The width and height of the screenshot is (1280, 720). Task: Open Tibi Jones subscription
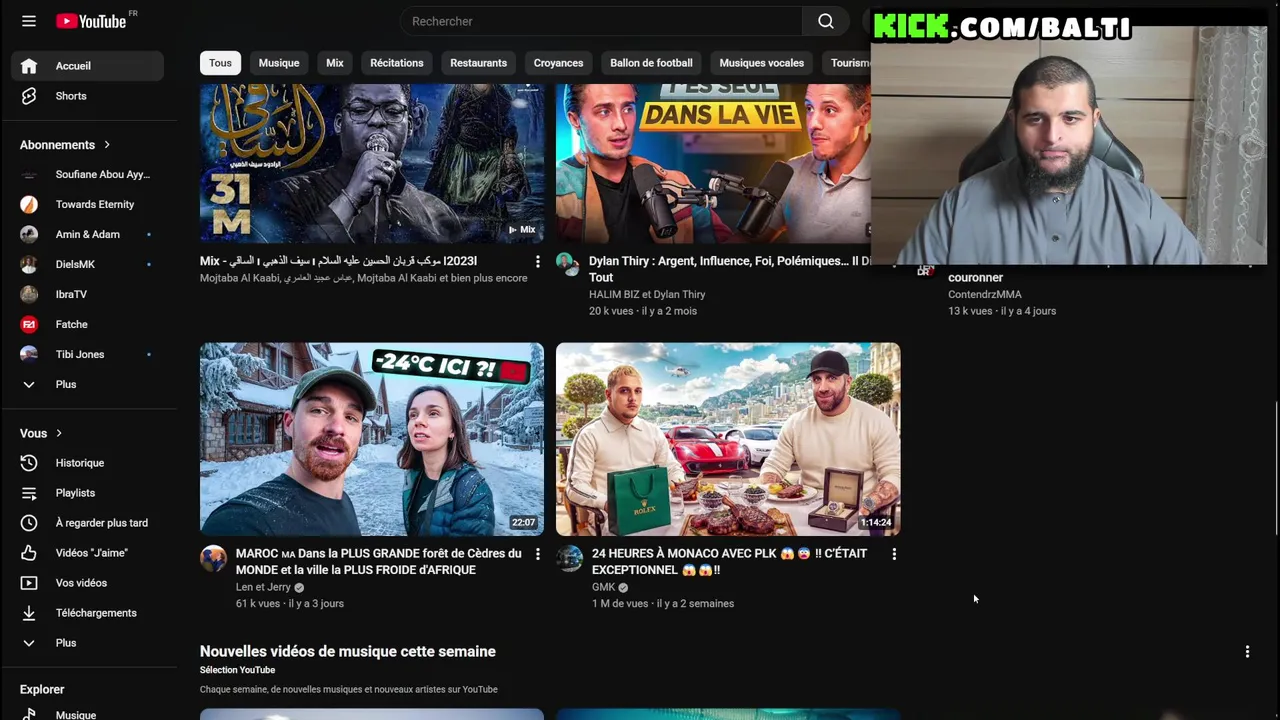tap(88, 354)
